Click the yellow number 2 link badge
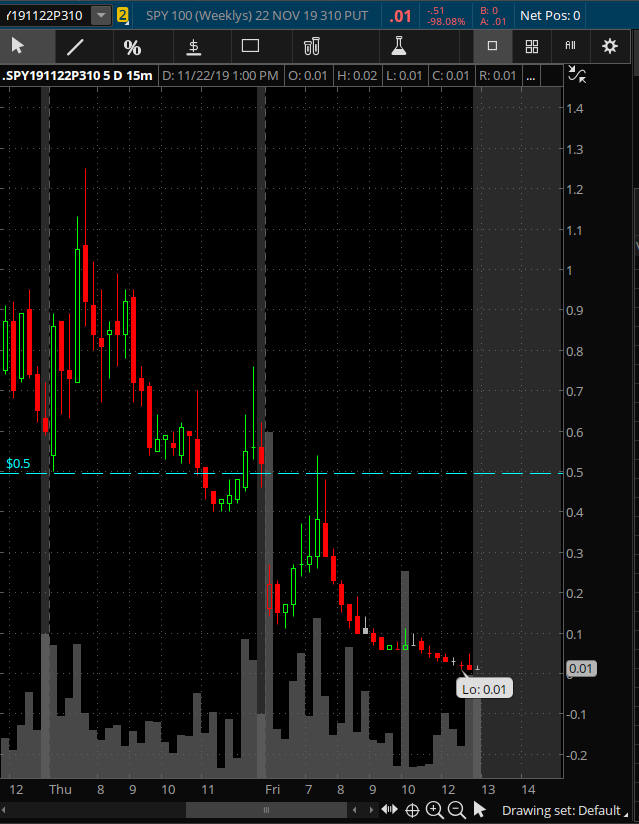The image size is (639, 824). click(122, 15)
